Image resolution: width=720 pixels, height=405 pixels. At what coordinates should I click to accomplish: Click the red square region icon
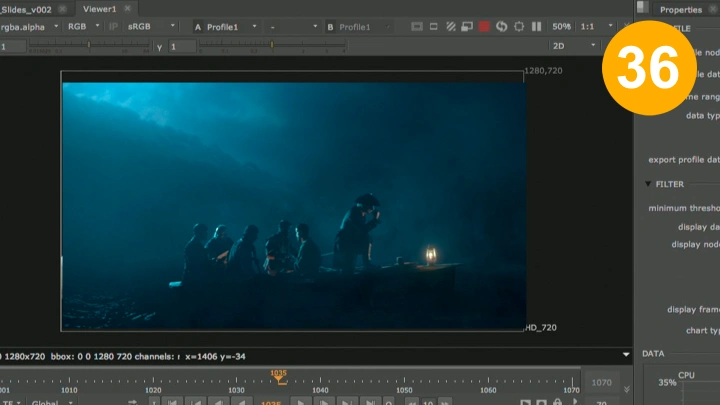(x=484, y=27)
